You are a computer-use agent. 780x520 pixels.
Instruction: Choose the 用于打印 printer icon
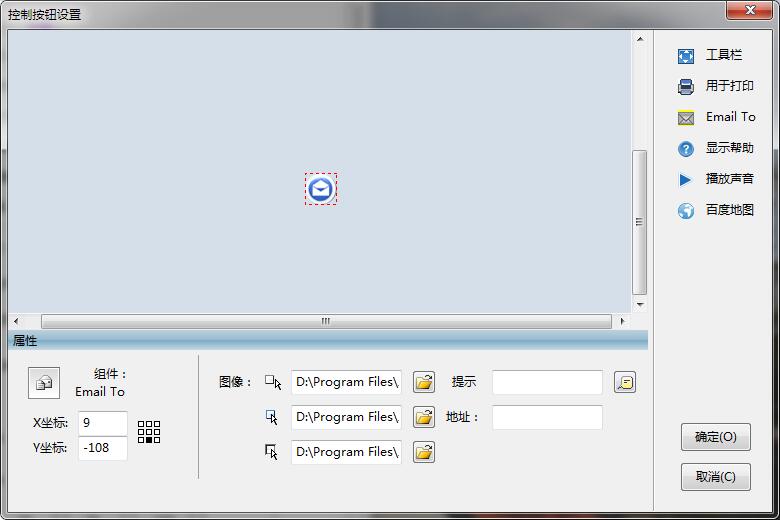686,87
